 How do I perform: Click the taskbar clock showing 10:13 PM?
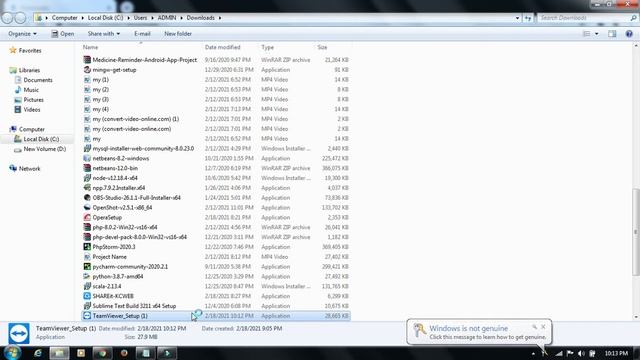pos(616,353)
